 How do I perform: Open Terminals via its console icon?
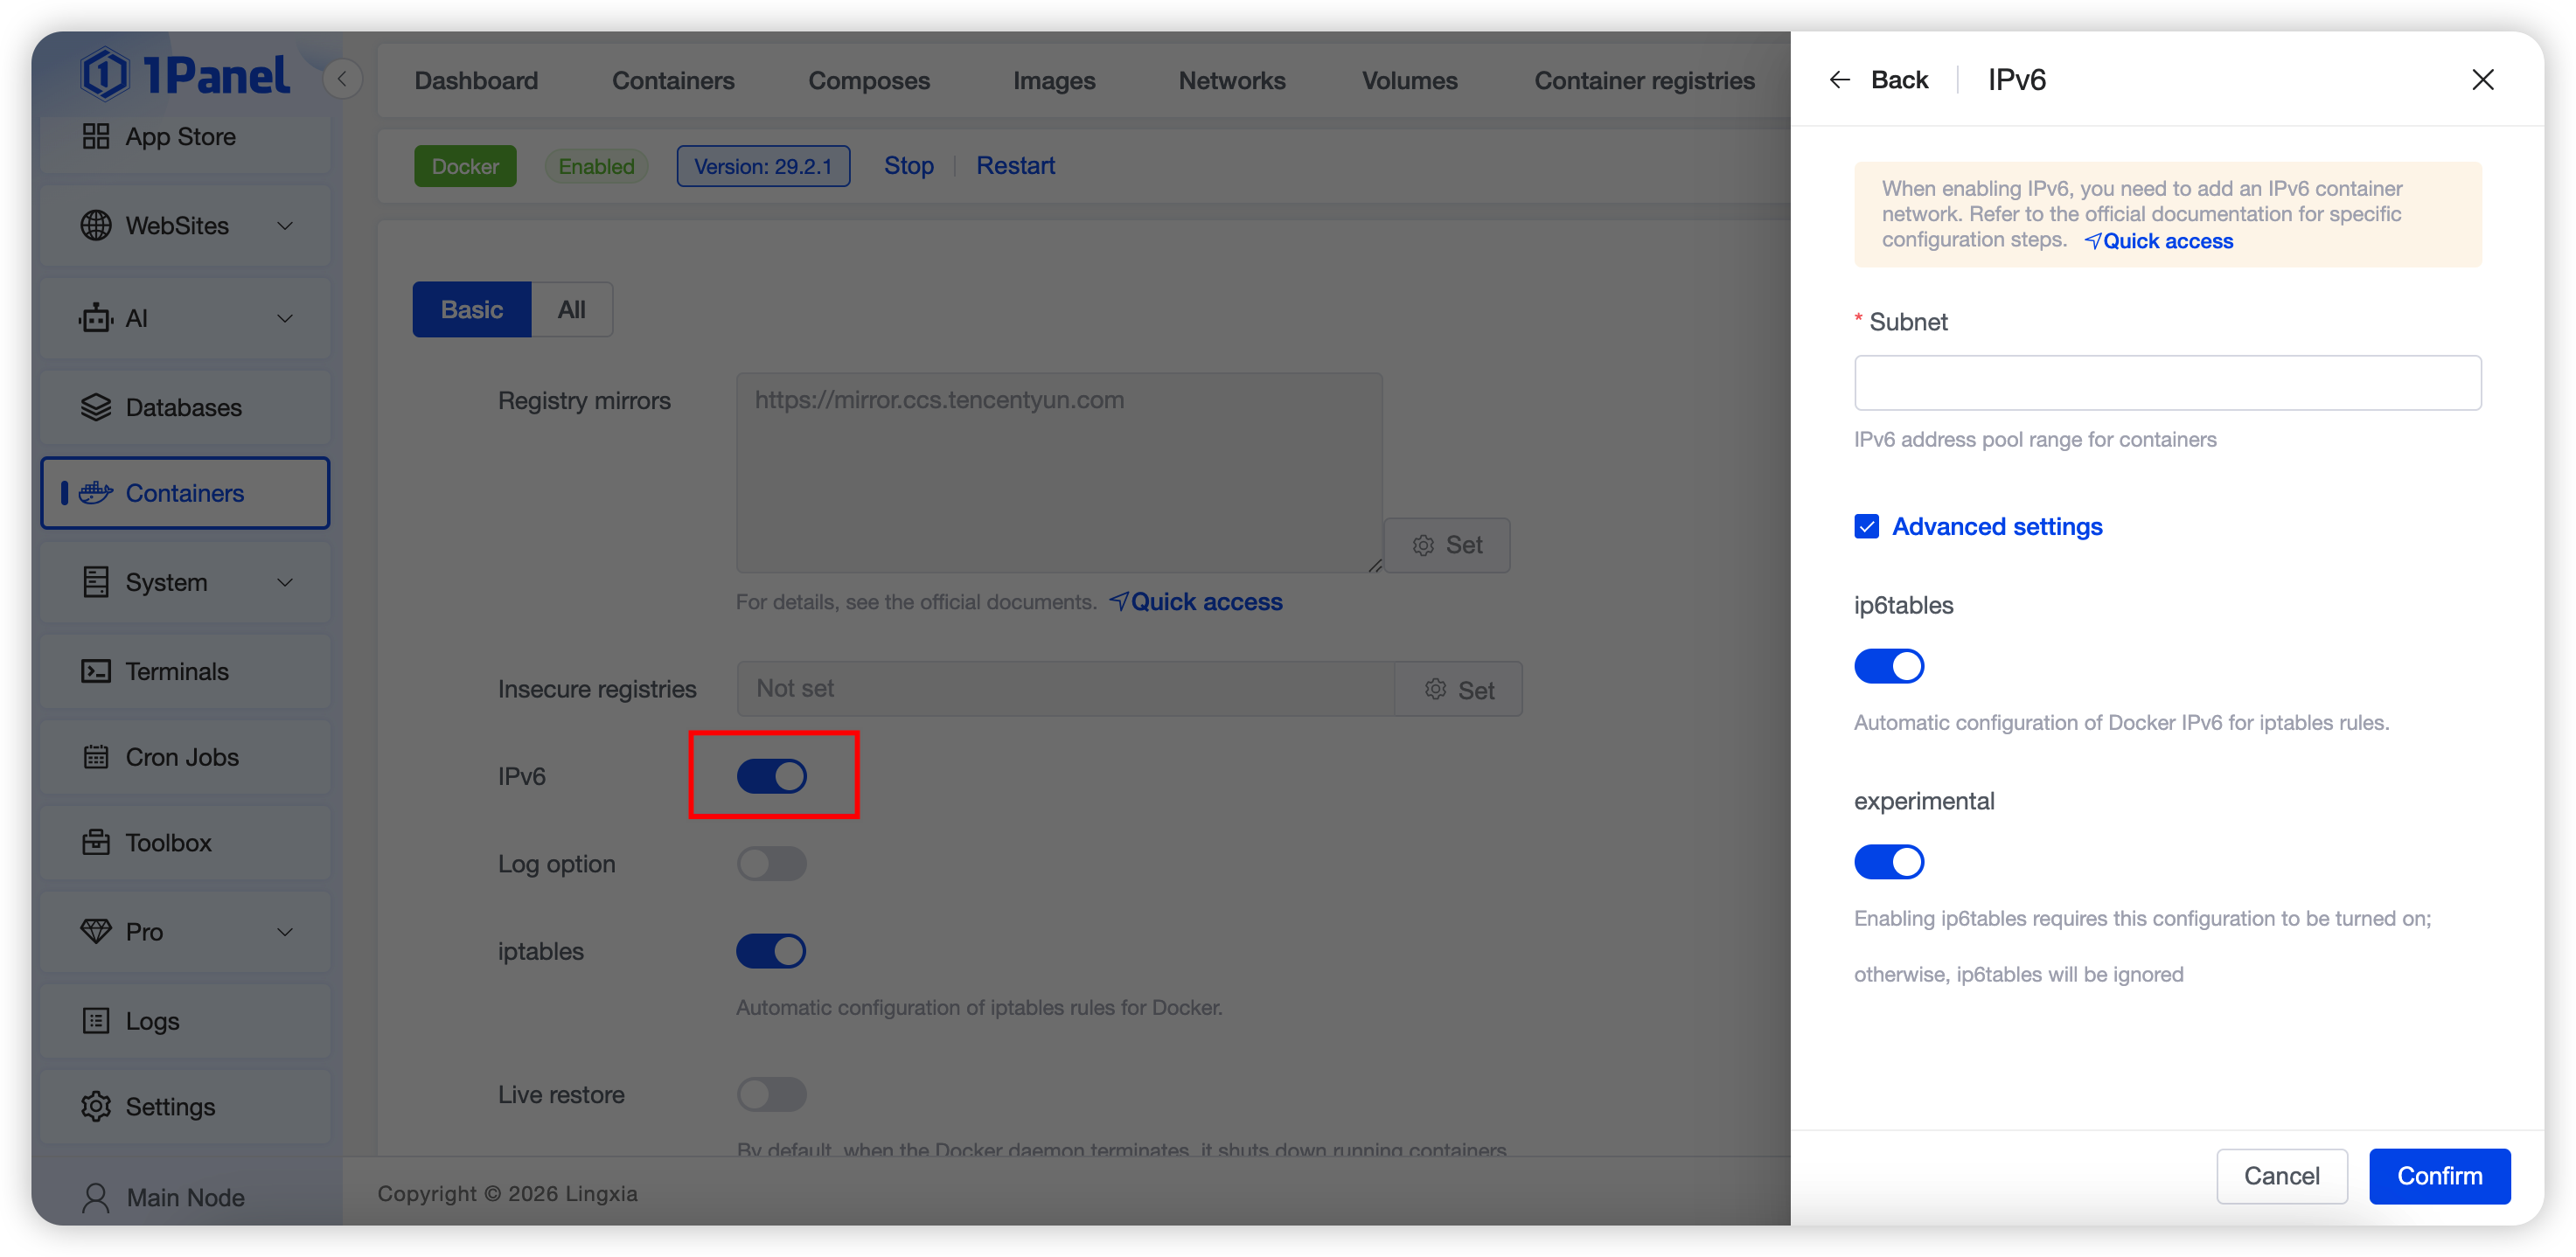pos(96,672)
